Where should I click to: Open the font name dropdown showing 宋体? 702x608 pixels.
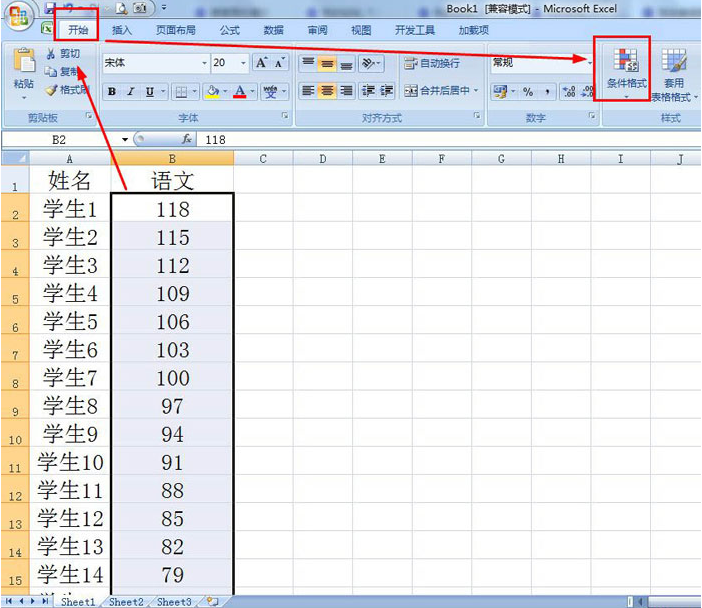click(204, 63)
